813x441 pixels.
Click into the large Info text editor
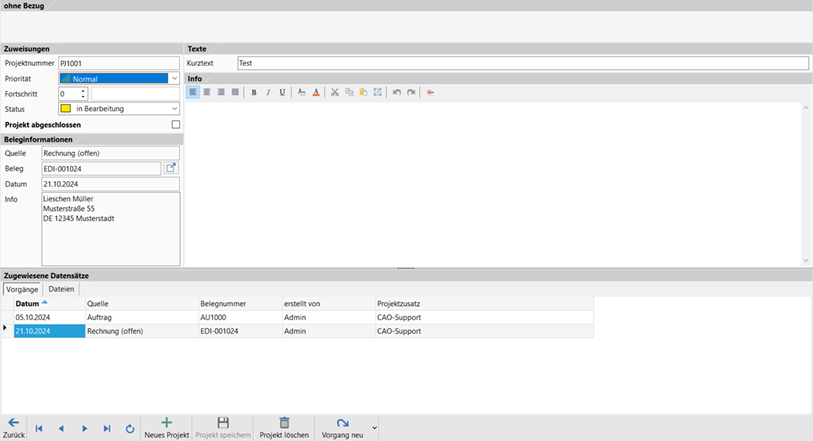[x=494, y=183]
